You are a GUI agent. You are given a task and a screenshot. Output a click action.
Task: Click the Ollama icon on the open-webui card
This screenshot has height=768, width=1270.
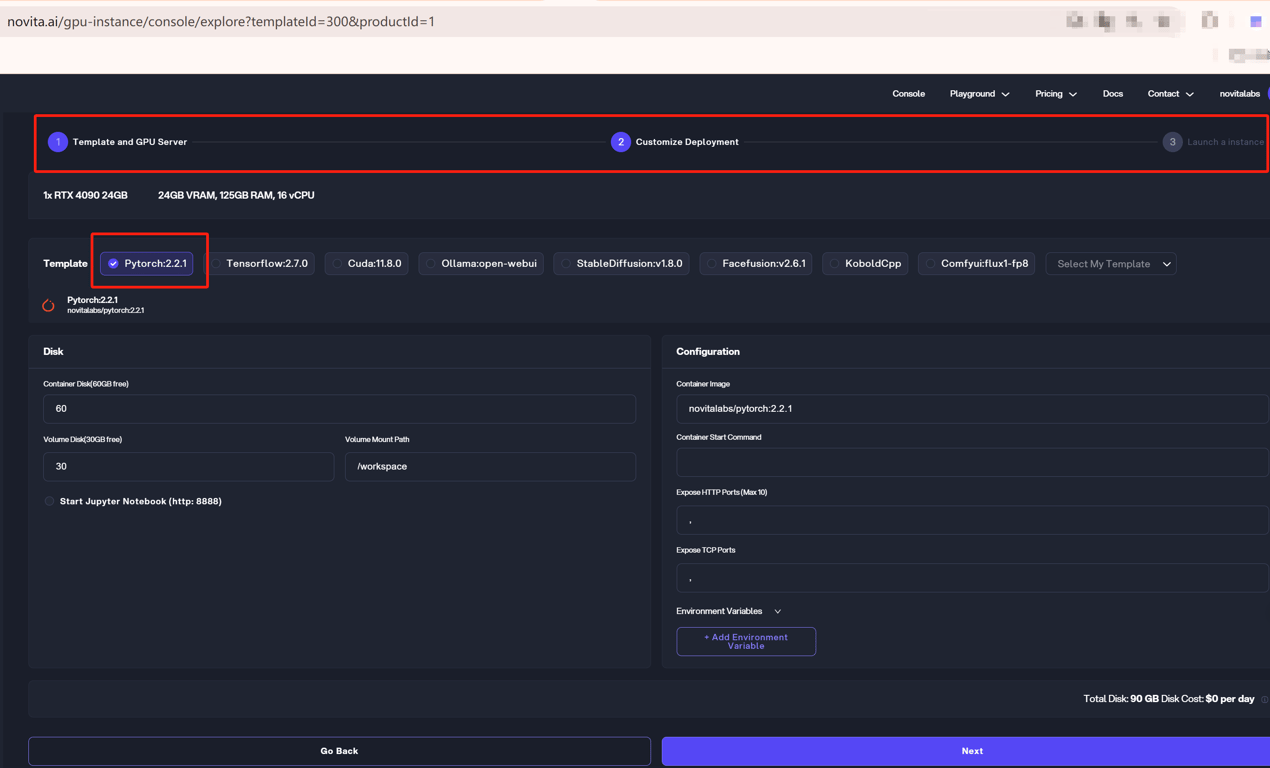pos(430,263)
